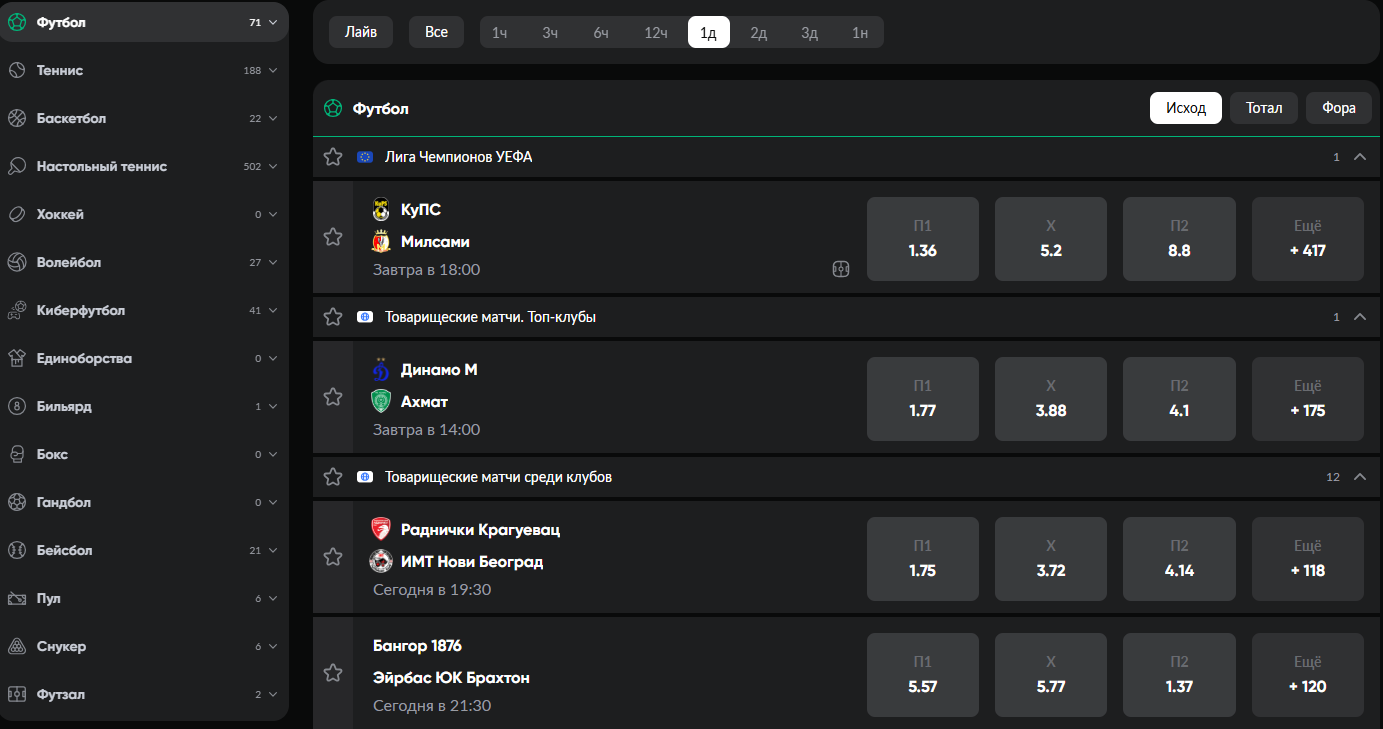Toggle favorite star for Бангор 1876 match

[x=333, y=673]
